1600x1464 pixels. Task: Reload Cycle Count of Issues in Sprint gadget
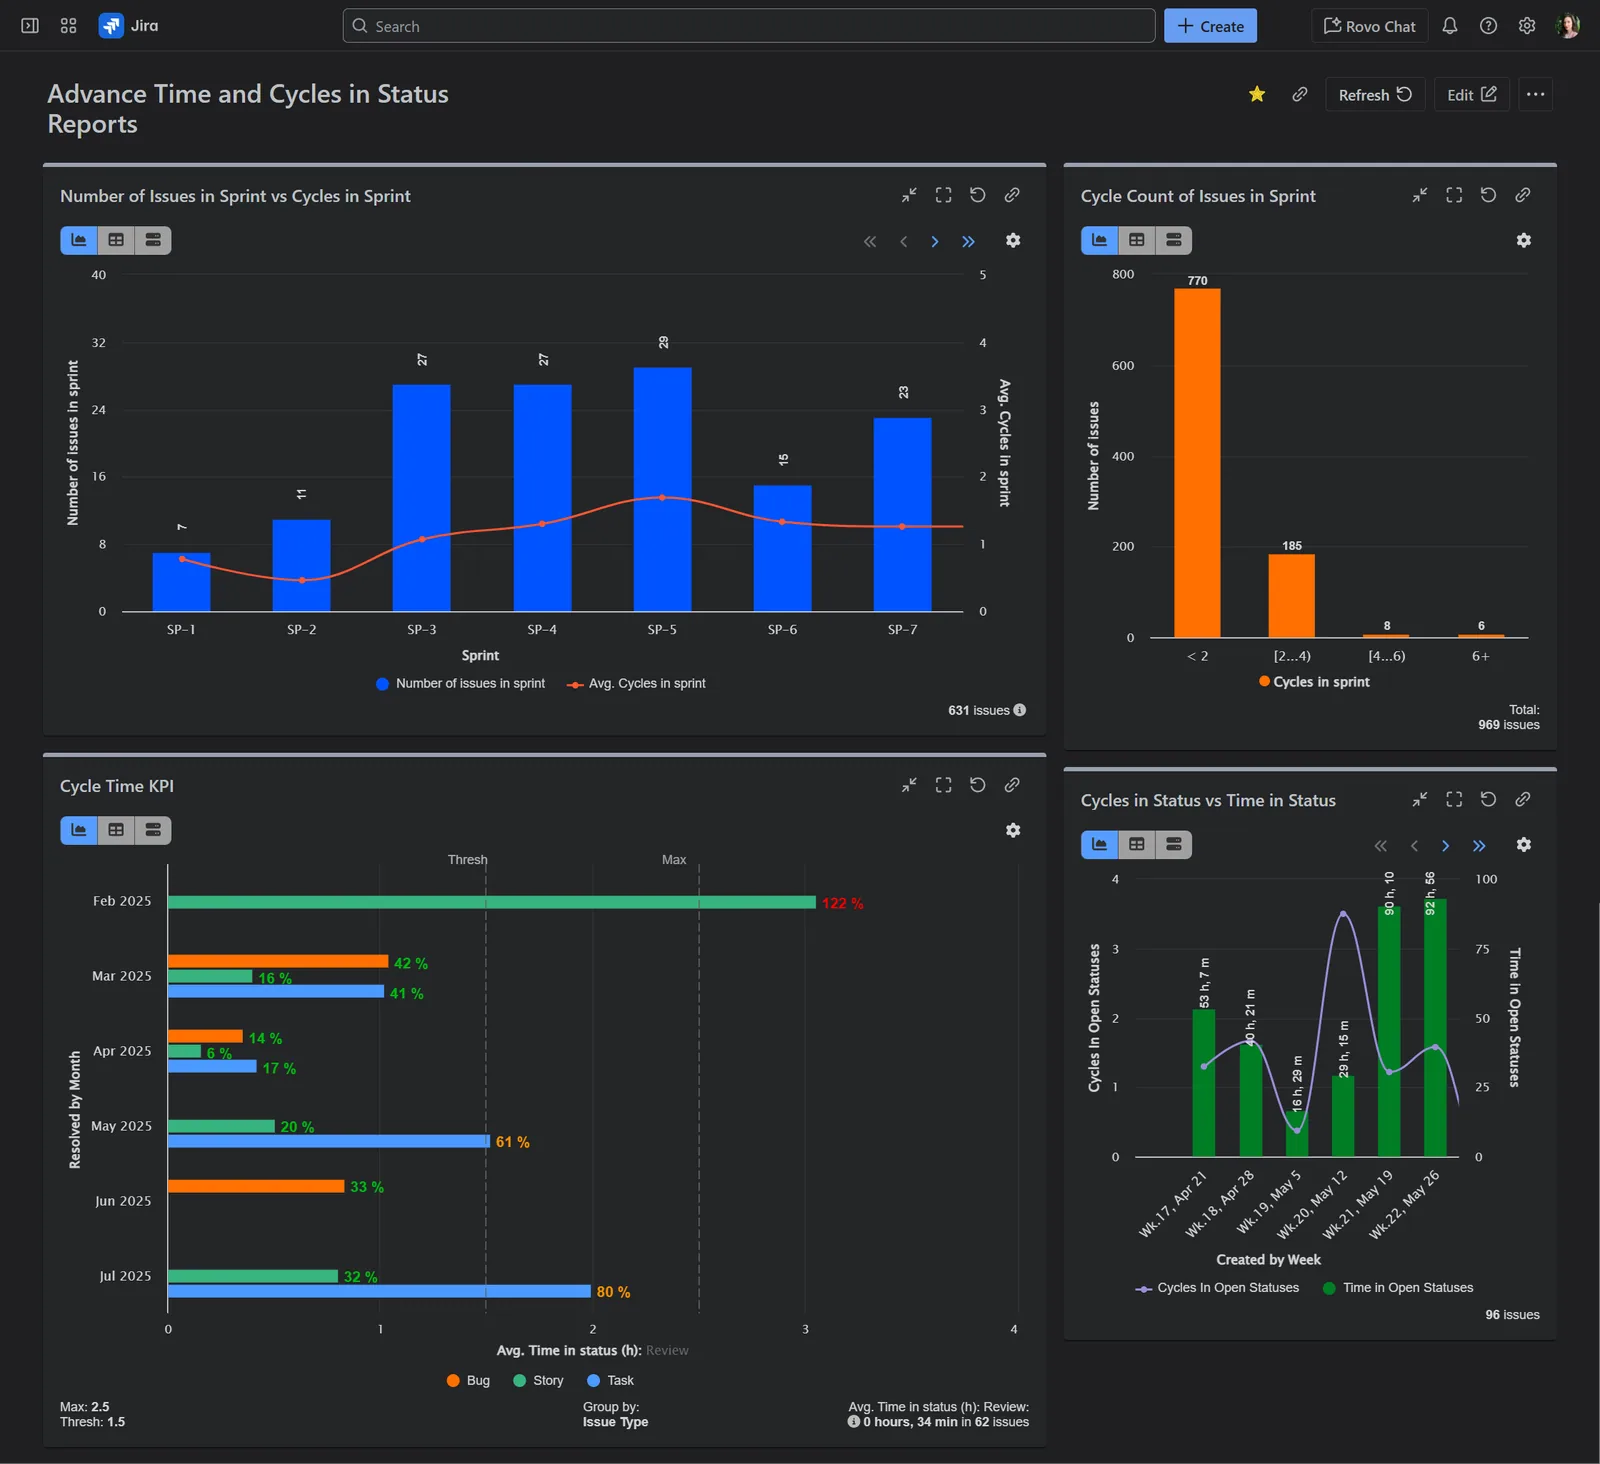point(1488,195)
